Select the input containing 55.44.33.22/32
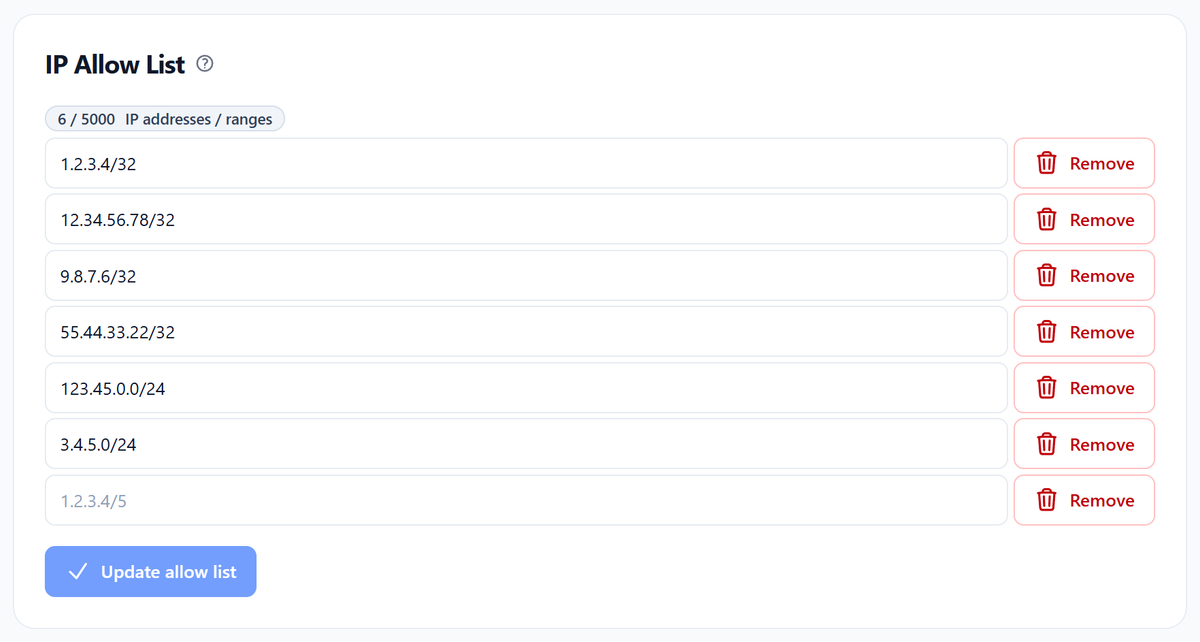Screen dimensions: 1200x642 (525, 331)
